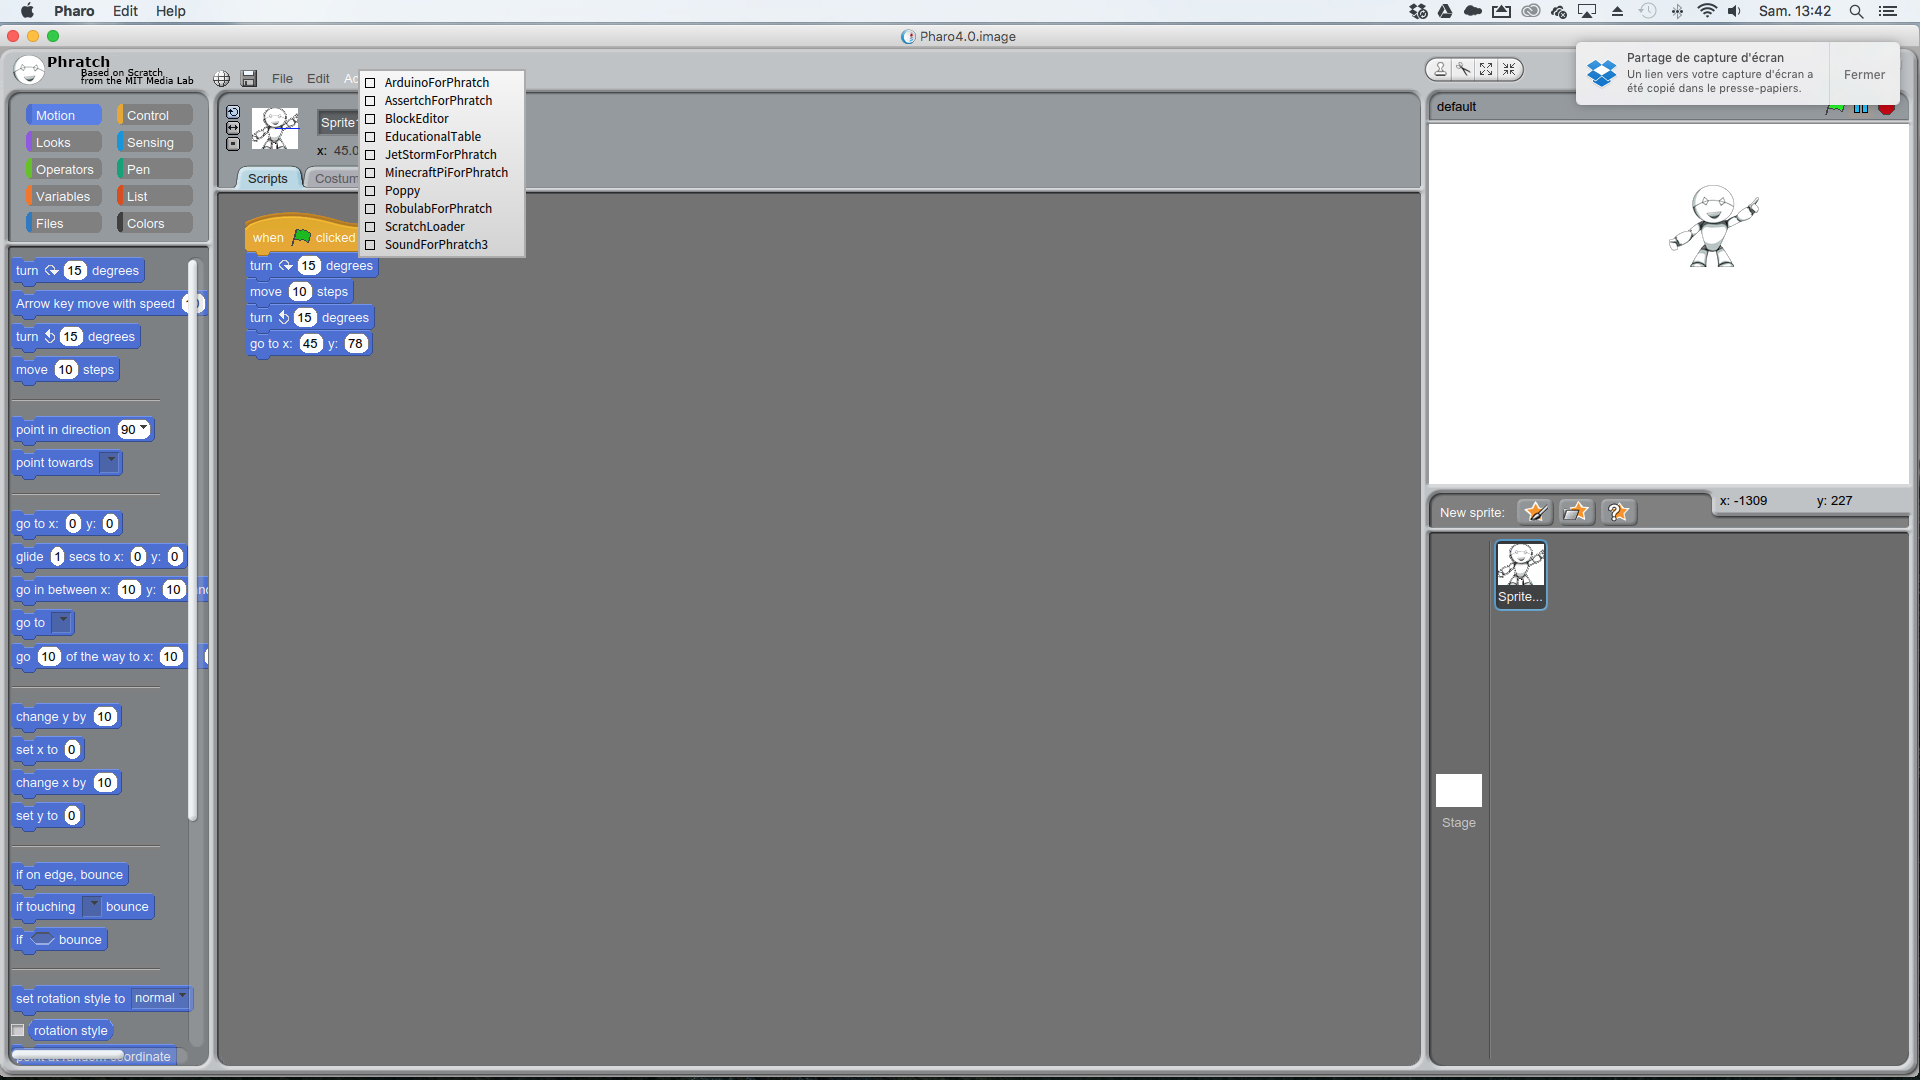
Task: Select Stage thumbnail
Action: point(1458,790)
